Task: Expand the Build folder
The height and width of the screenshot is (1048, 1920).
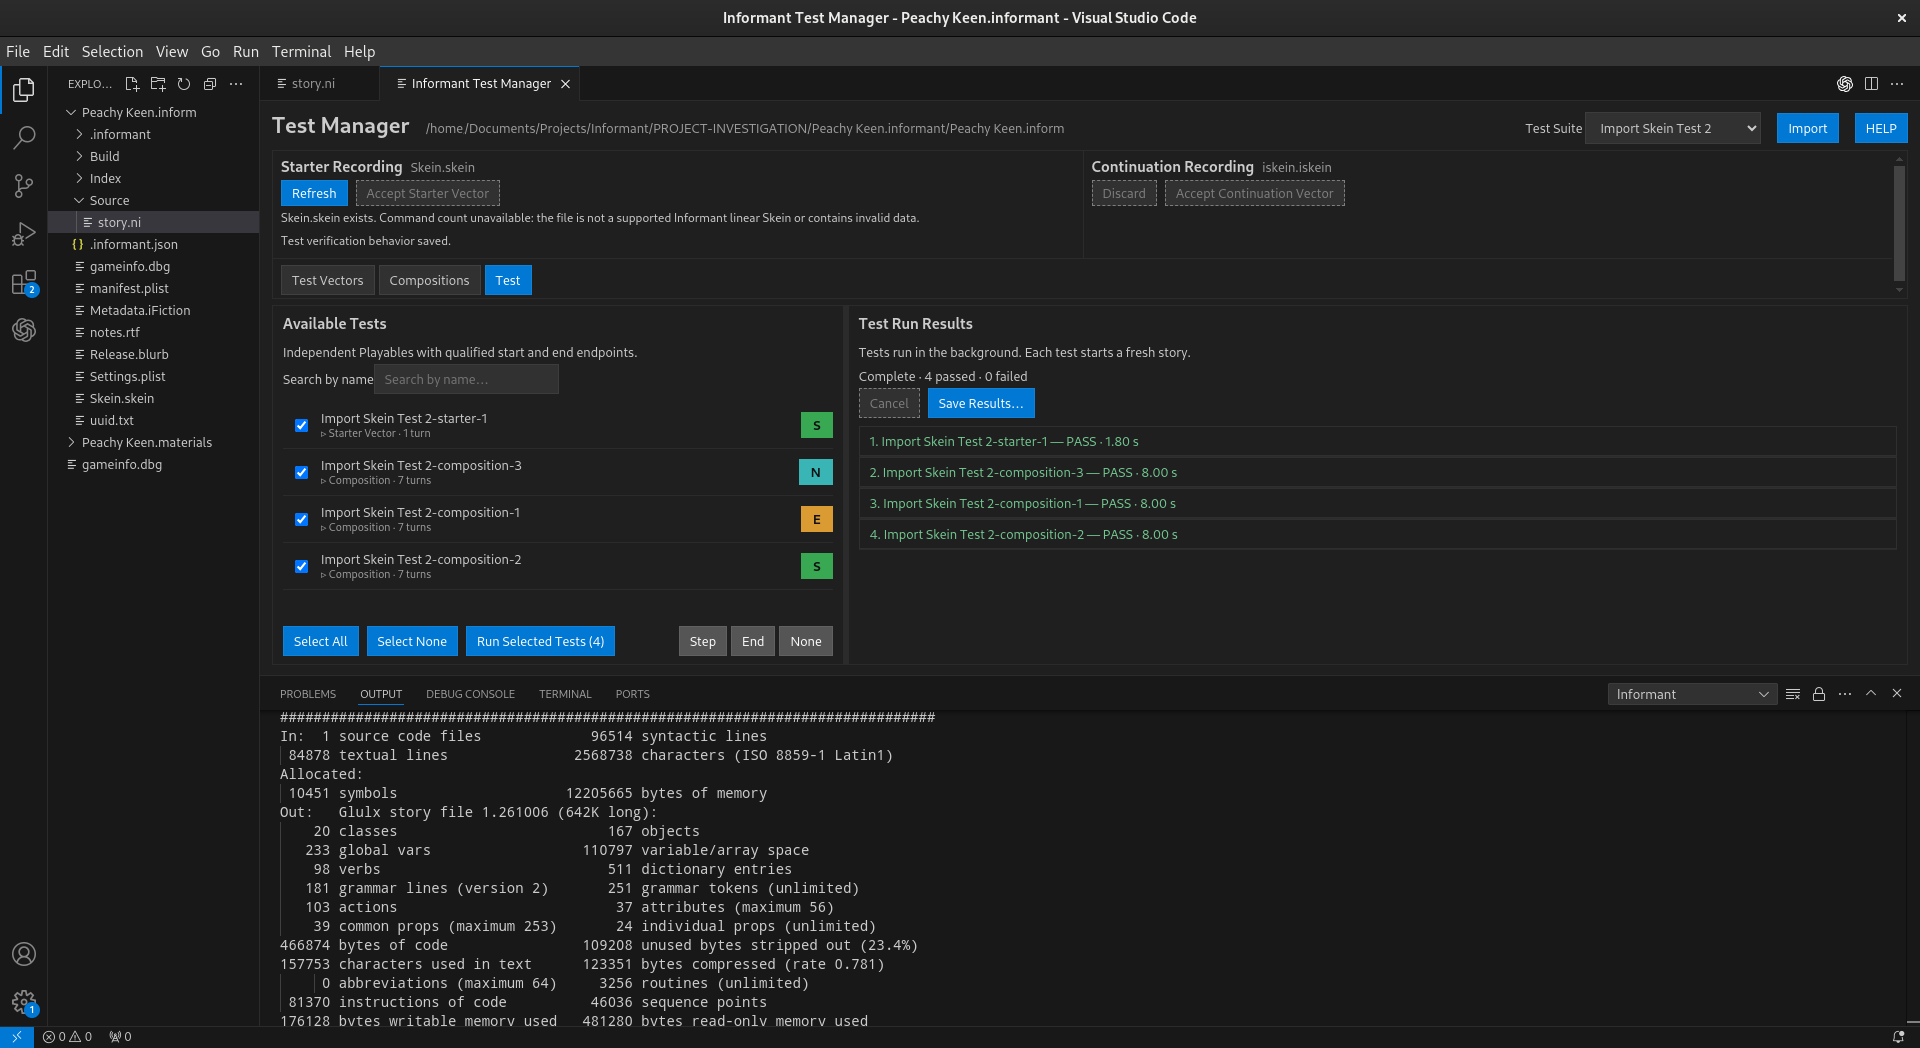Action: [104, 156]
